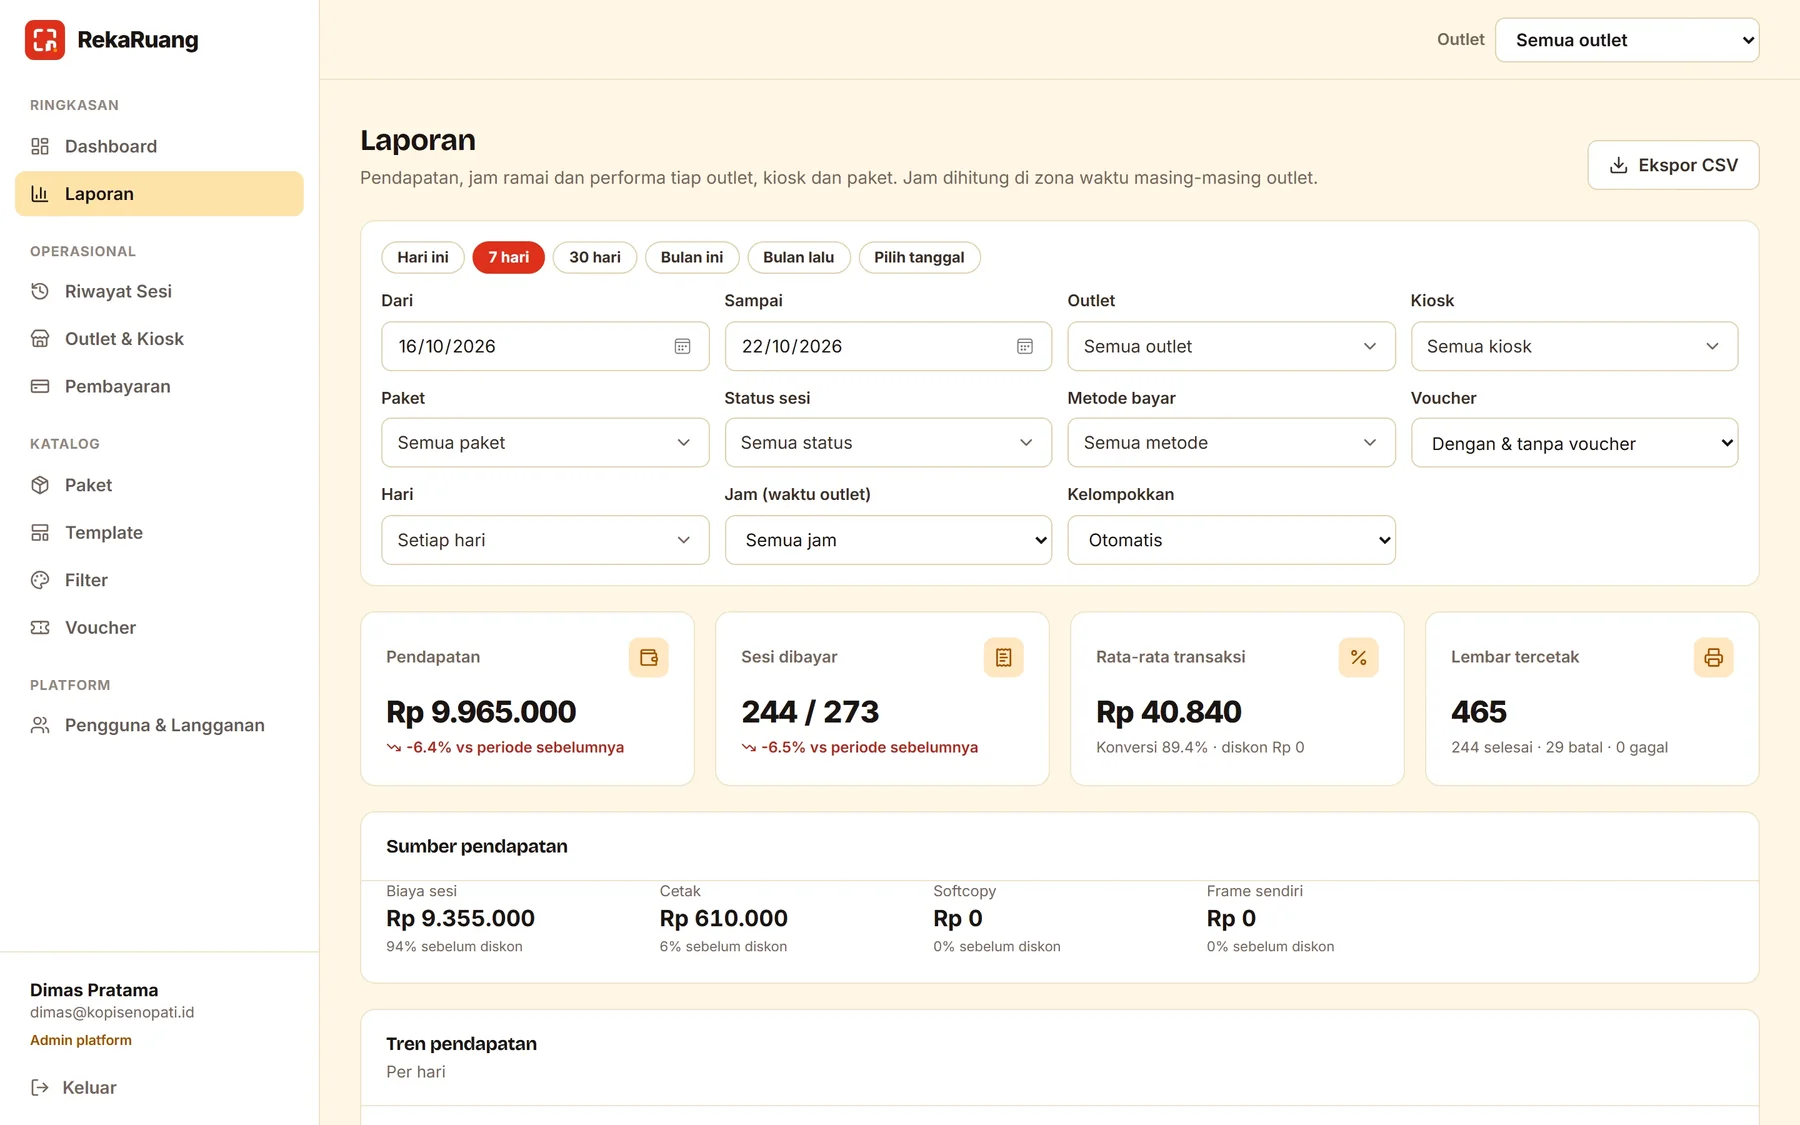Open calendar picker in Sampai field
Image resolution: width=1800 pixels, height=1125 pixels.
pos(1025,346)
